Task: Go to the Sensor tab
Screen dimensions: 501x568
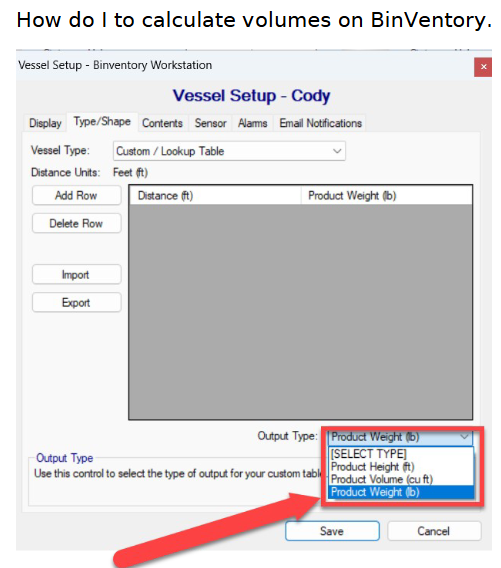Action: click(210, 123)
